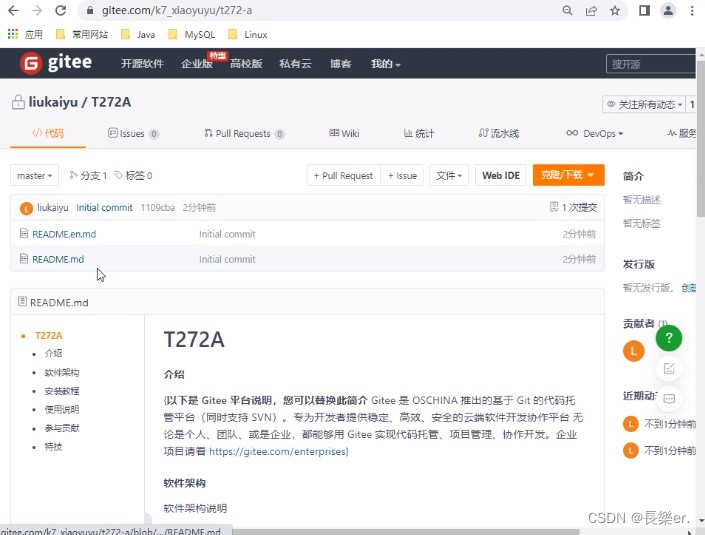This screenshot has height=535, width=705.
Task: Open the README.en.md file link
Action: click(x=64, y=234)
